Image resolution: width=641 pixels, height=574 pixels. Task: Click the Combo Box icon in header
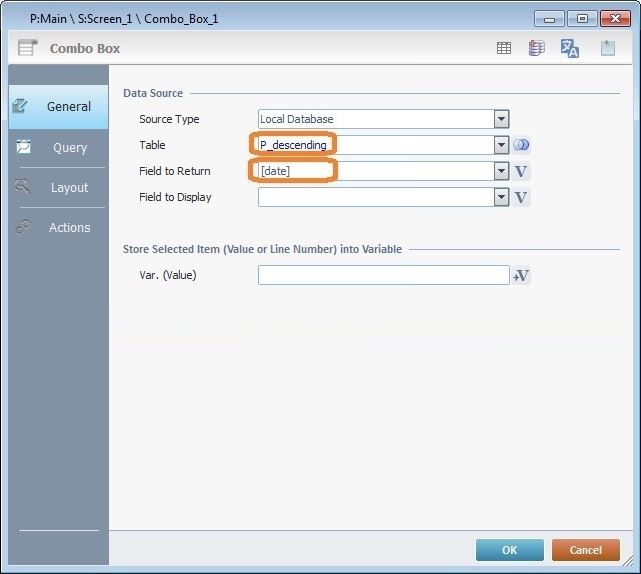30,48
